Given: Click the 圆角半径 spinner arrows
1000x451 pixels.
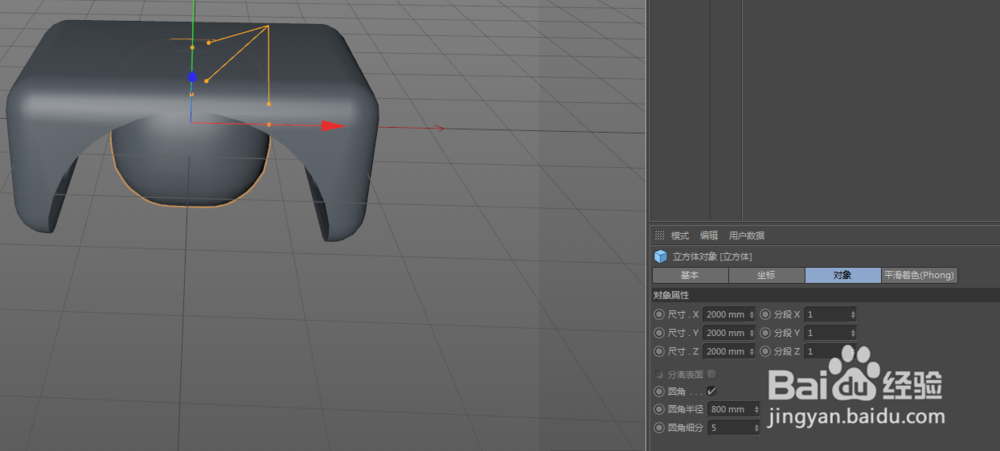Looking at the screenshot, I should pos(757,410).
